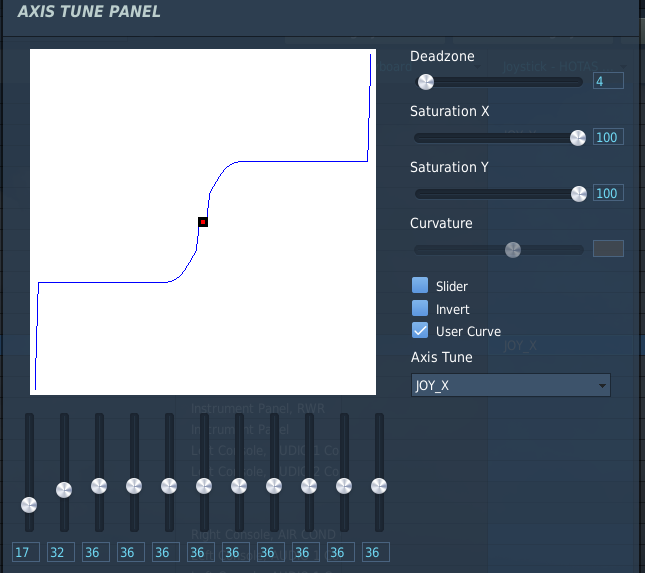Click the disabled Curvature slider knob

coord(513,250)
